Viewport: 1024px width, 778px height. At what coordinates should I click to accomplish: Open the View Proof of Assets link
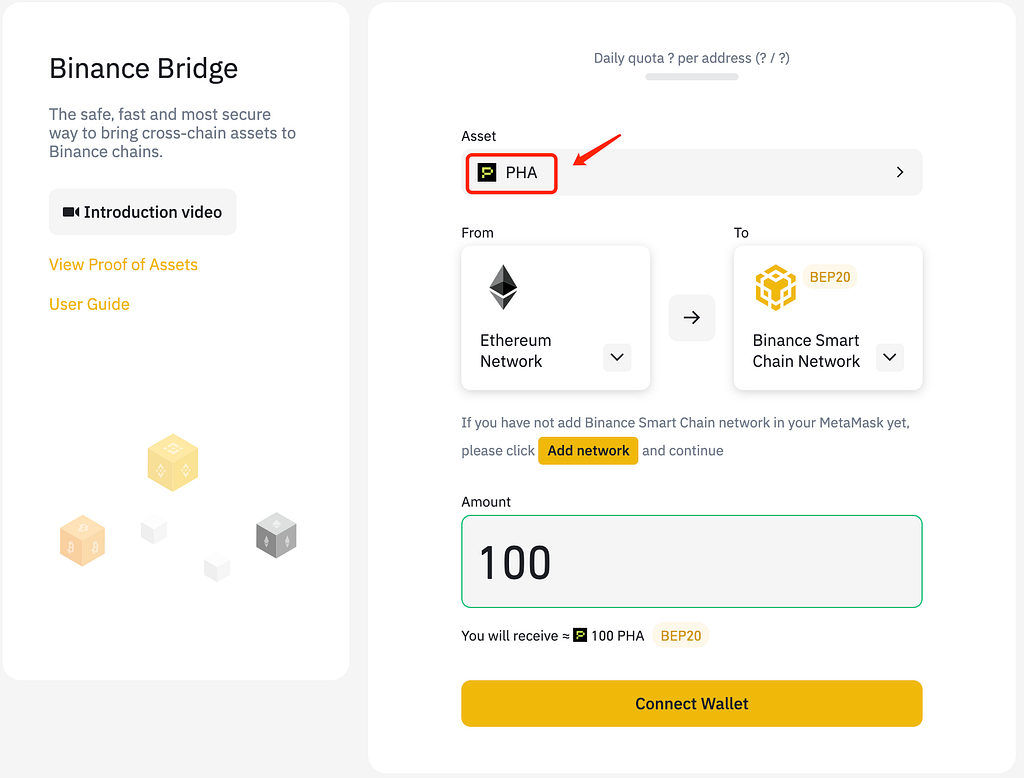[x=123, y=264]
